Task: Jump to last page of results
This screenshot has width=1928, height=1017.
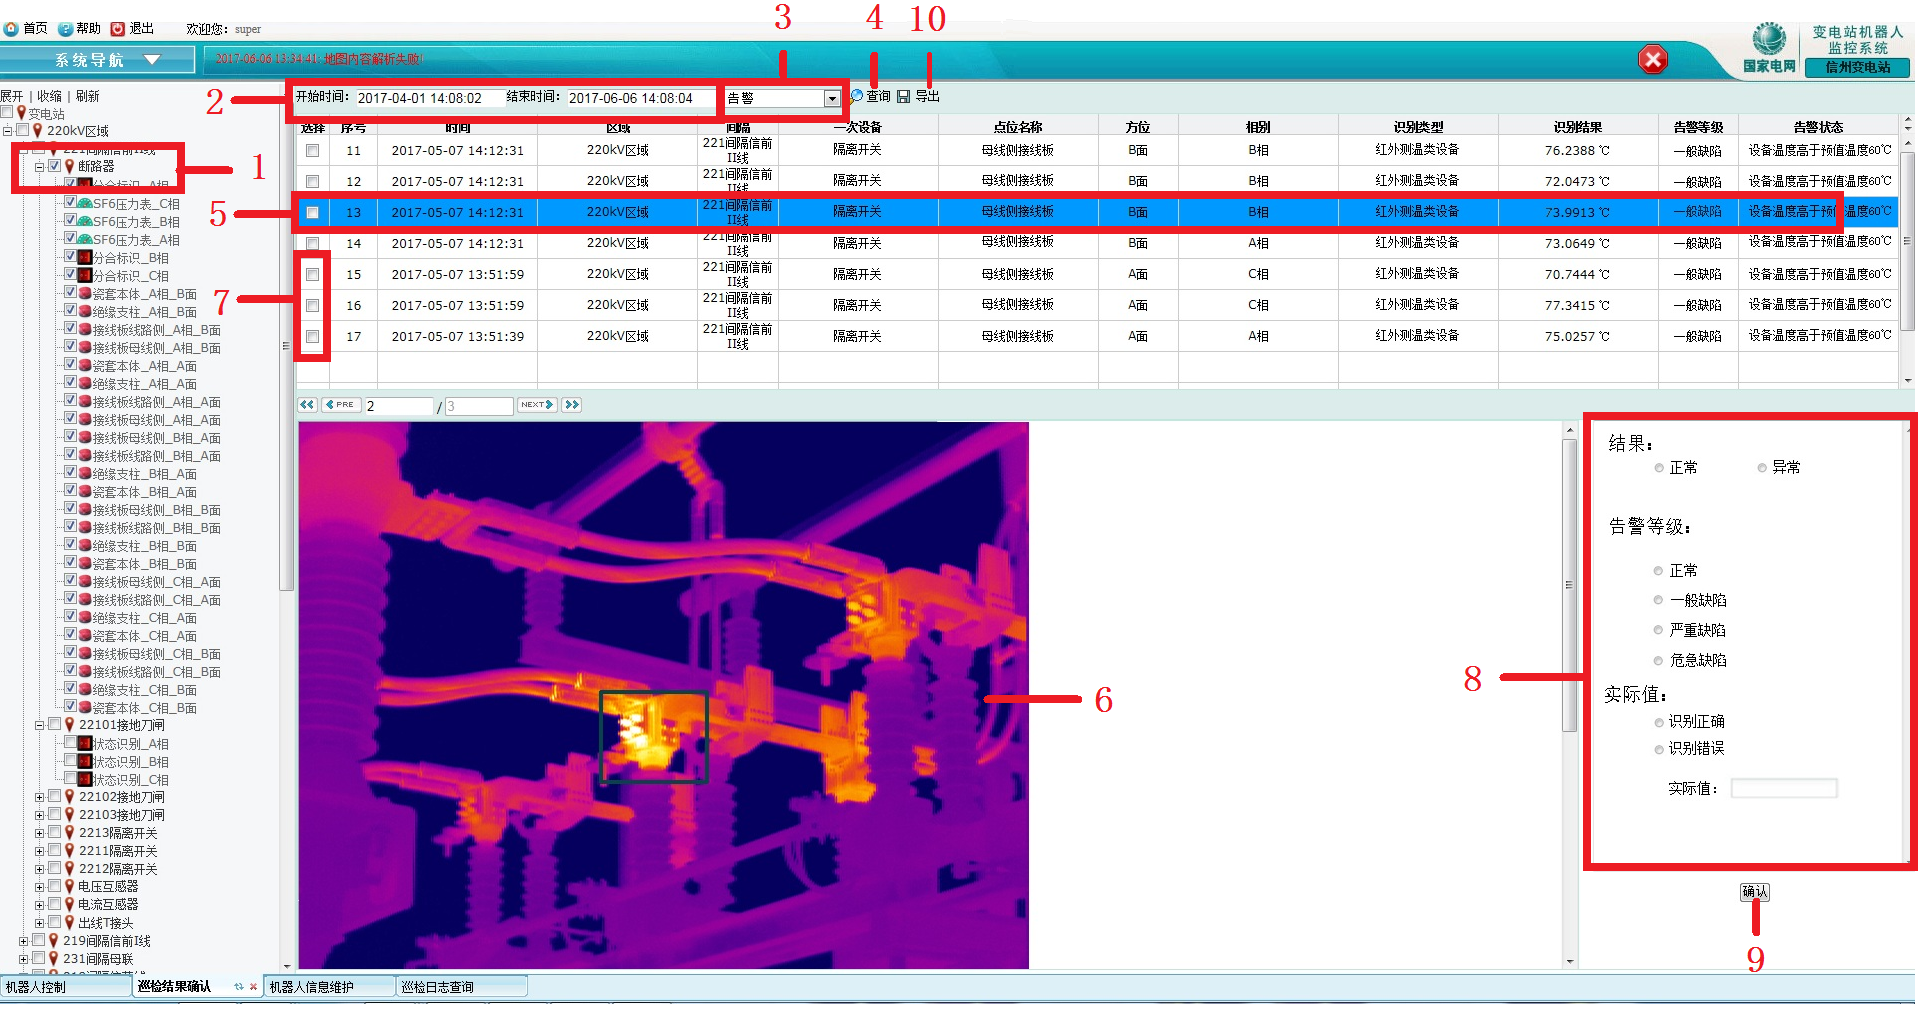Action: coord(572,405)
